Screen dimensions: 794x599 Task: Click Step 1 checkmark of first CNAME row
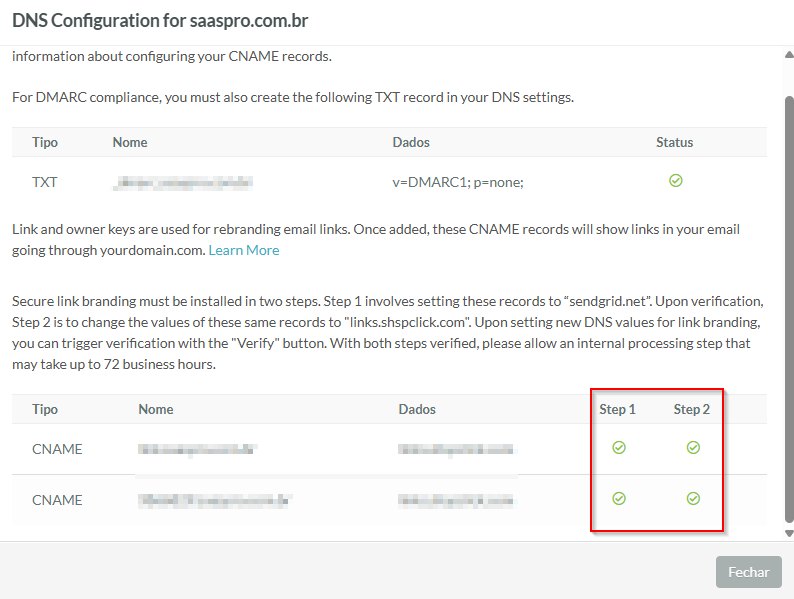[618, 448]
